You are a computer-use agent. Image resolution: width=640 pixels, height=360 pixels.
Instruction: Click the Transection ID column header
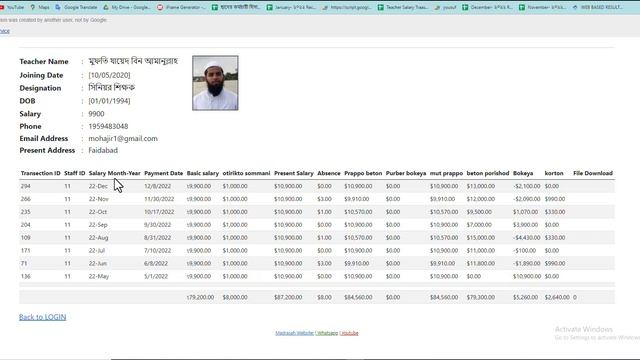pos(40,173)
